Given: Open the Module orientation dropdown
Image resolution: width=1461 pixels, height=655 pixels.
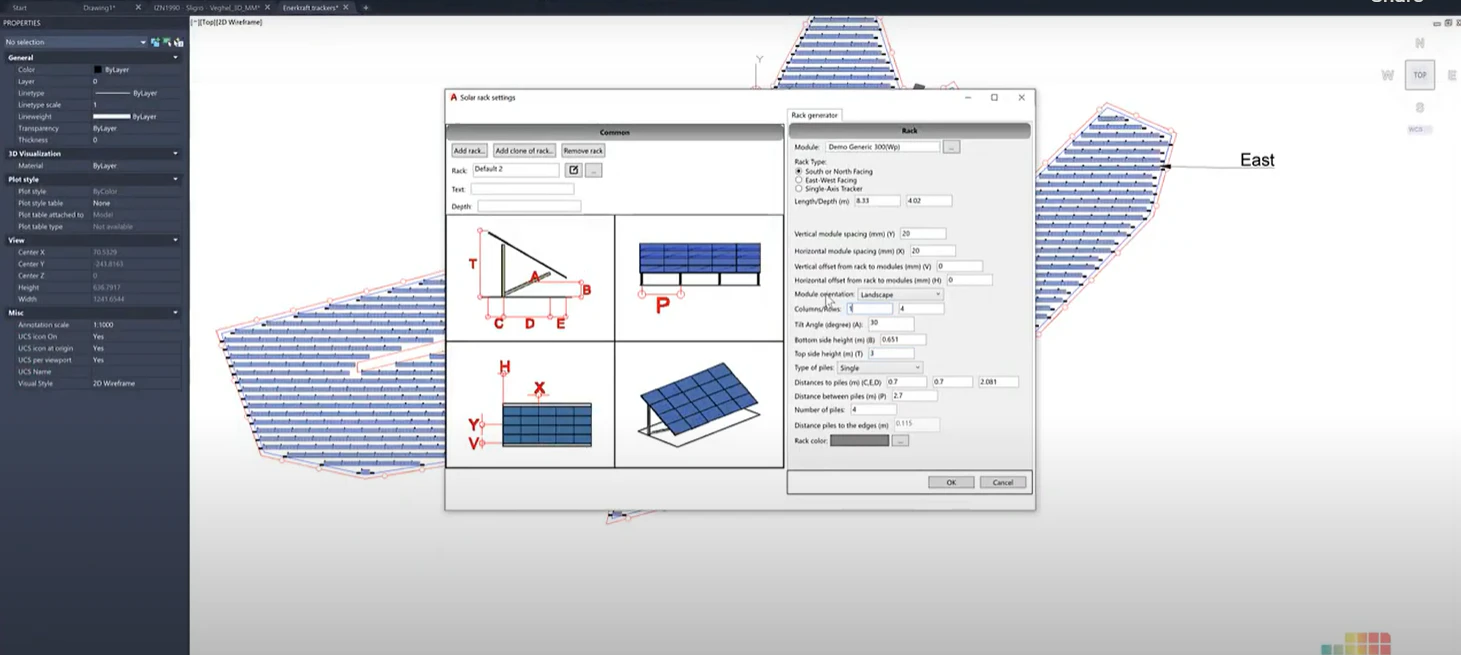Looking at the screenshot, I should click(x=937, y=294).
